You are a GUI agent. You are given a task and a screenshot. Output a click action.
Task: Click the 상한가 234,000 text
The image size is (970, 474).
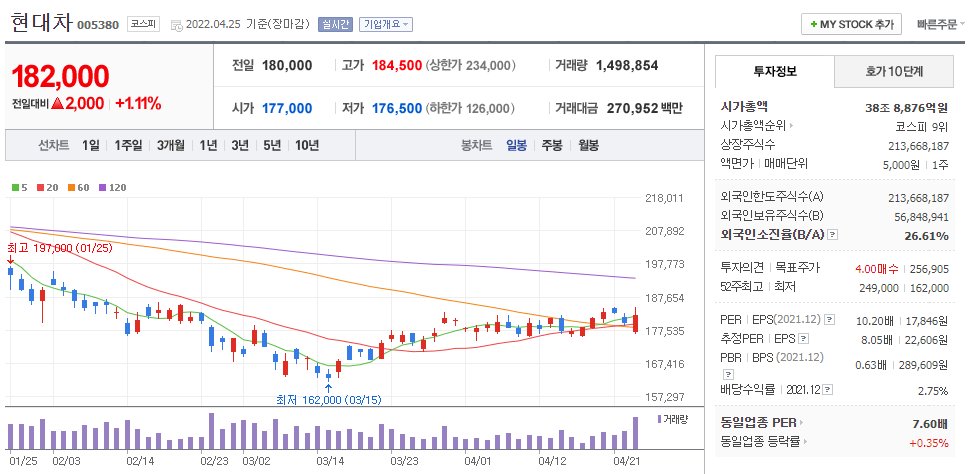click(x=471, y=66)
